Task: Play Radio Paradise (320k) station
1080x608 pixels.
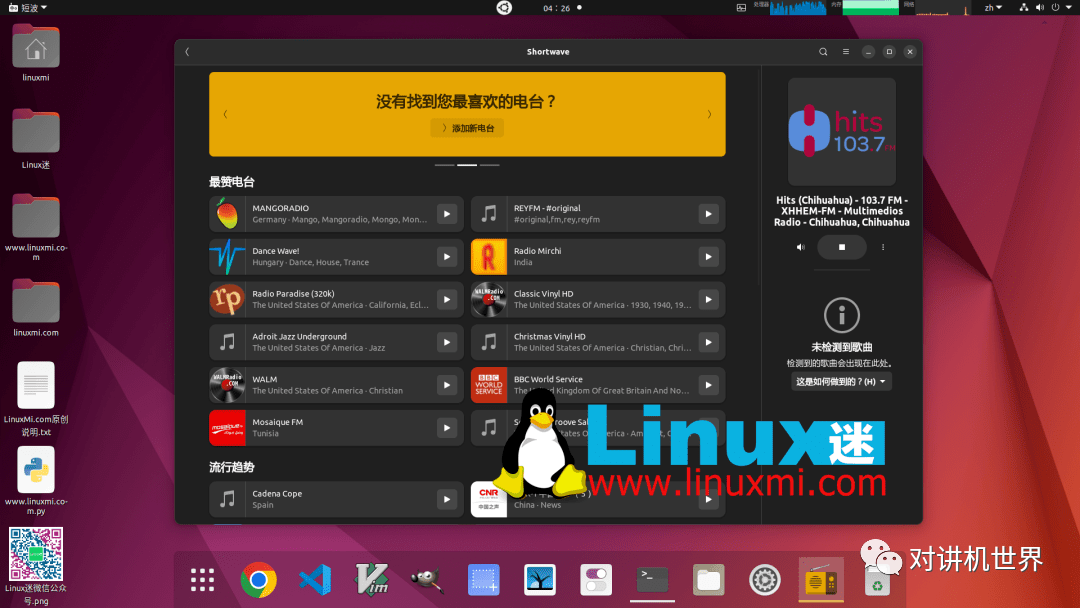Action: tap(447, 300)
